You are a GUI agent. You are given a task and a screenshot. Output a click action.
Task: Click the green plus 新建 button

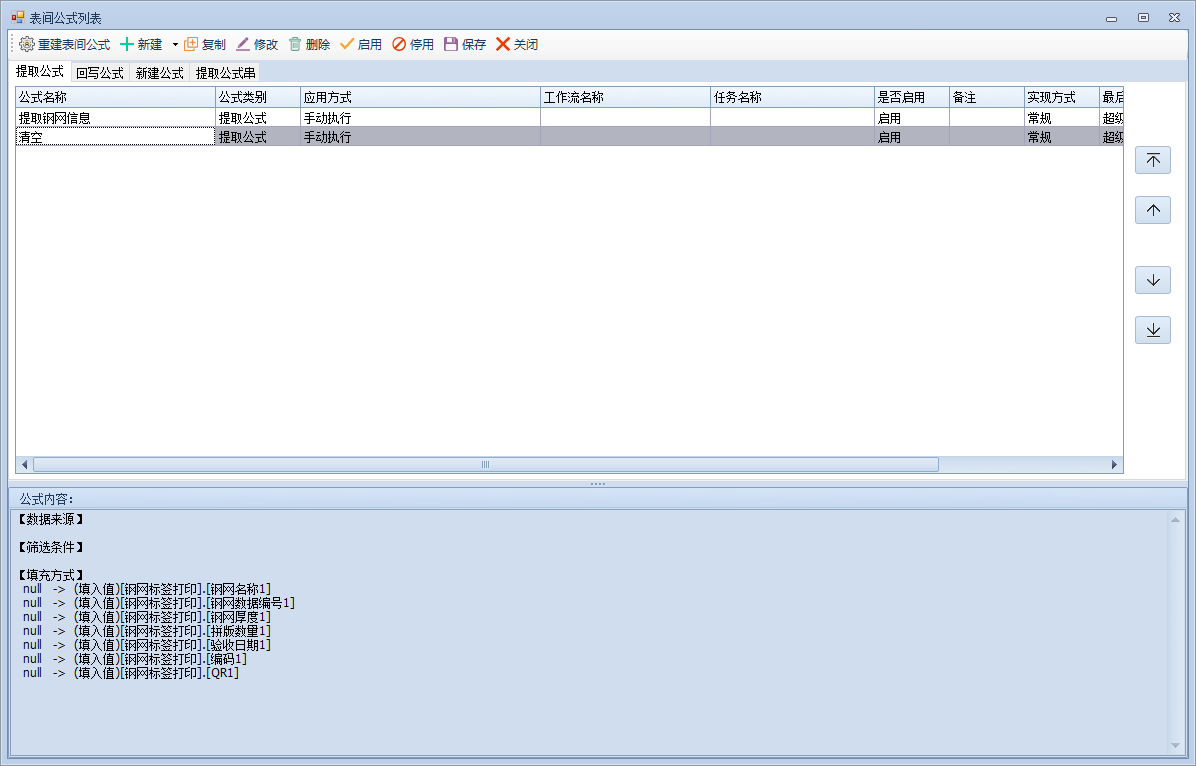point(127,45)
